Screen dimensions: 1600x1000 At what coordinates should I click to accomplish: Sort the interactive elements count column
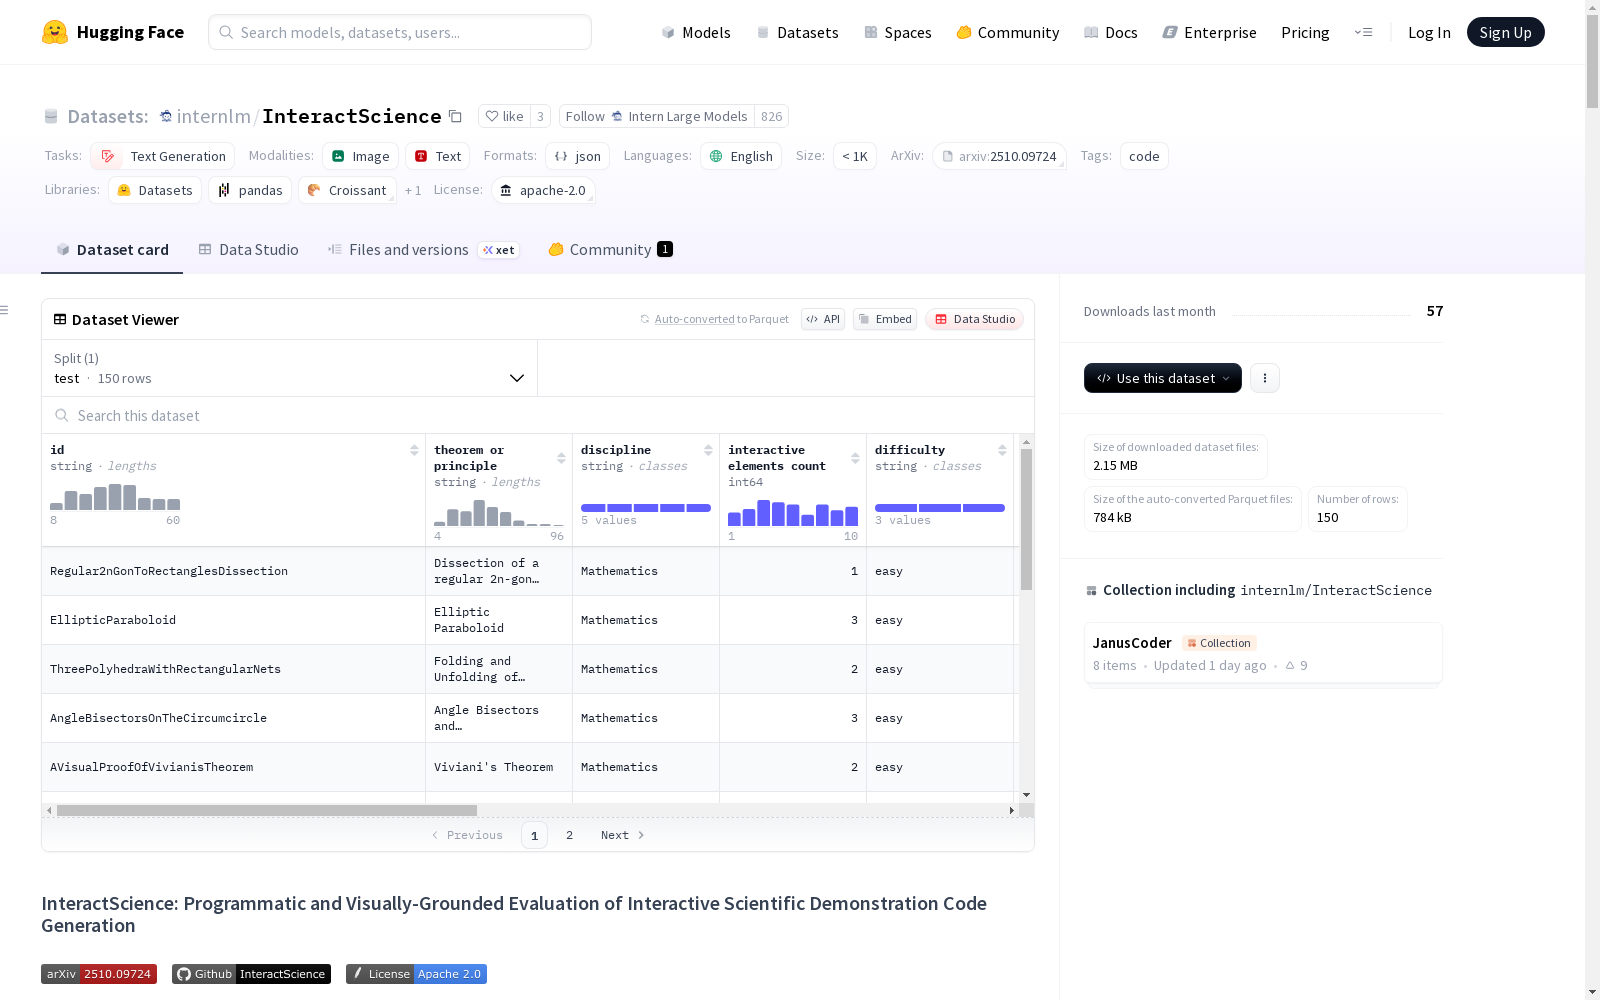click(x=855, y=458)
